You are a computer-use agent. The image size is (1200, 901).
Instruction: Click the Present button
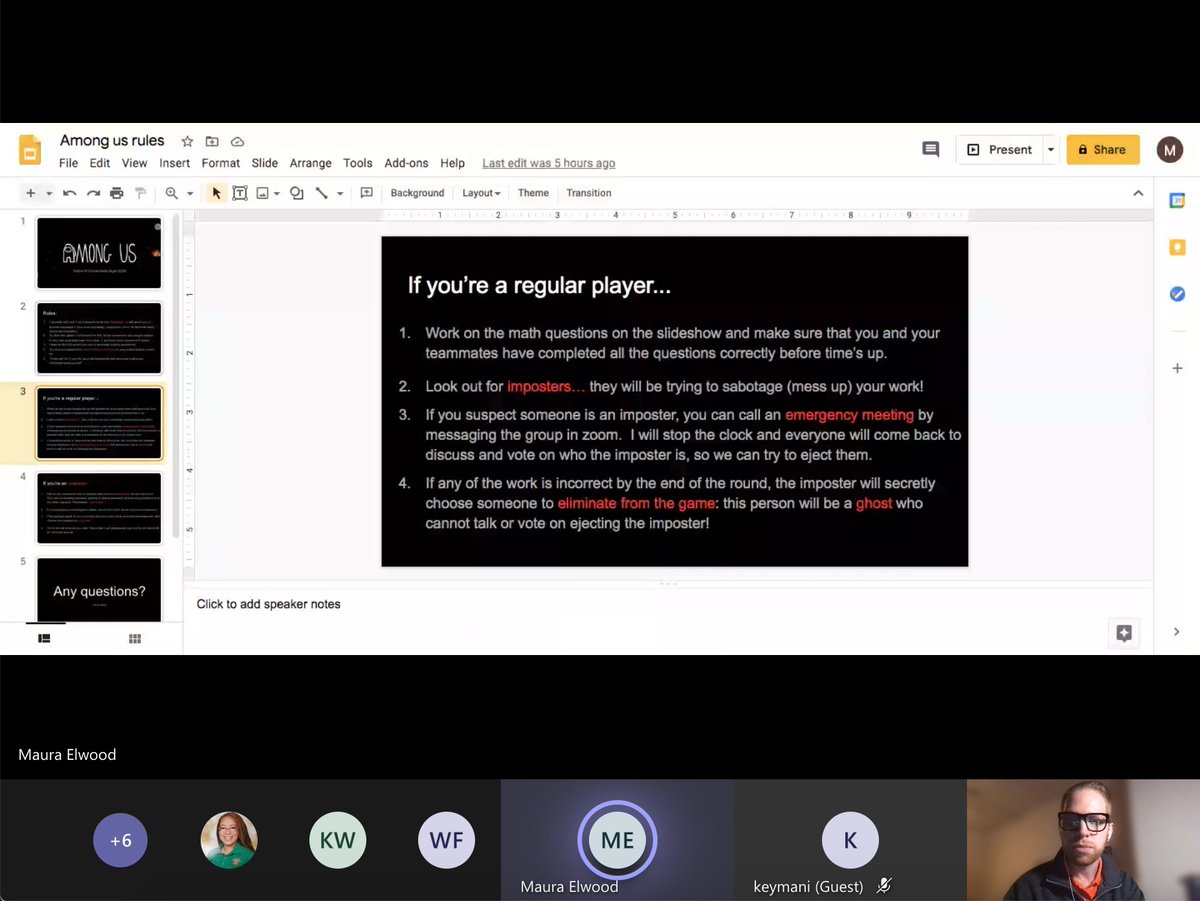[1000, 150]
